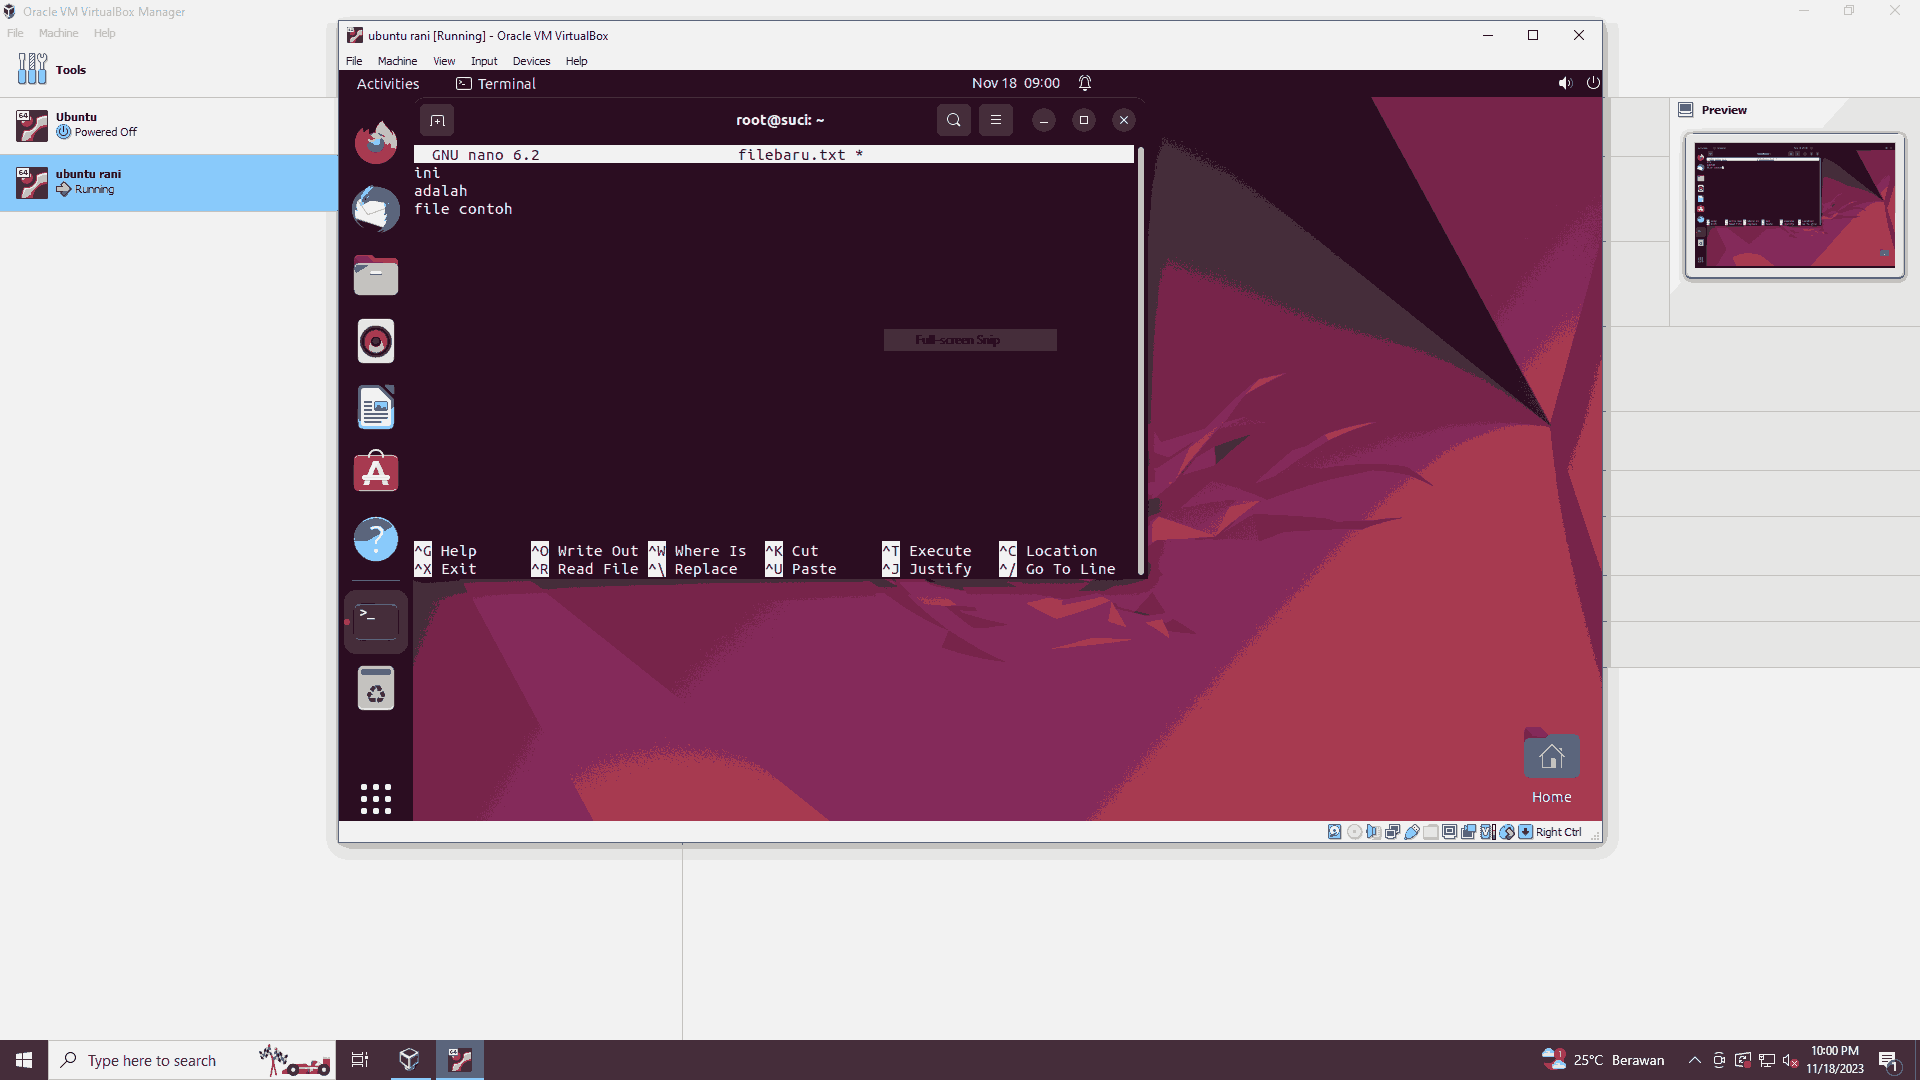Screen dimensions: 1920x1080
Task: Click the recording status indicator icon
Action: tap(1468, 832)
